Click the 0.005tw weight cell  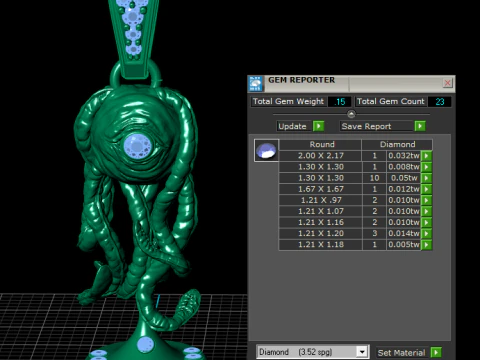404,245
